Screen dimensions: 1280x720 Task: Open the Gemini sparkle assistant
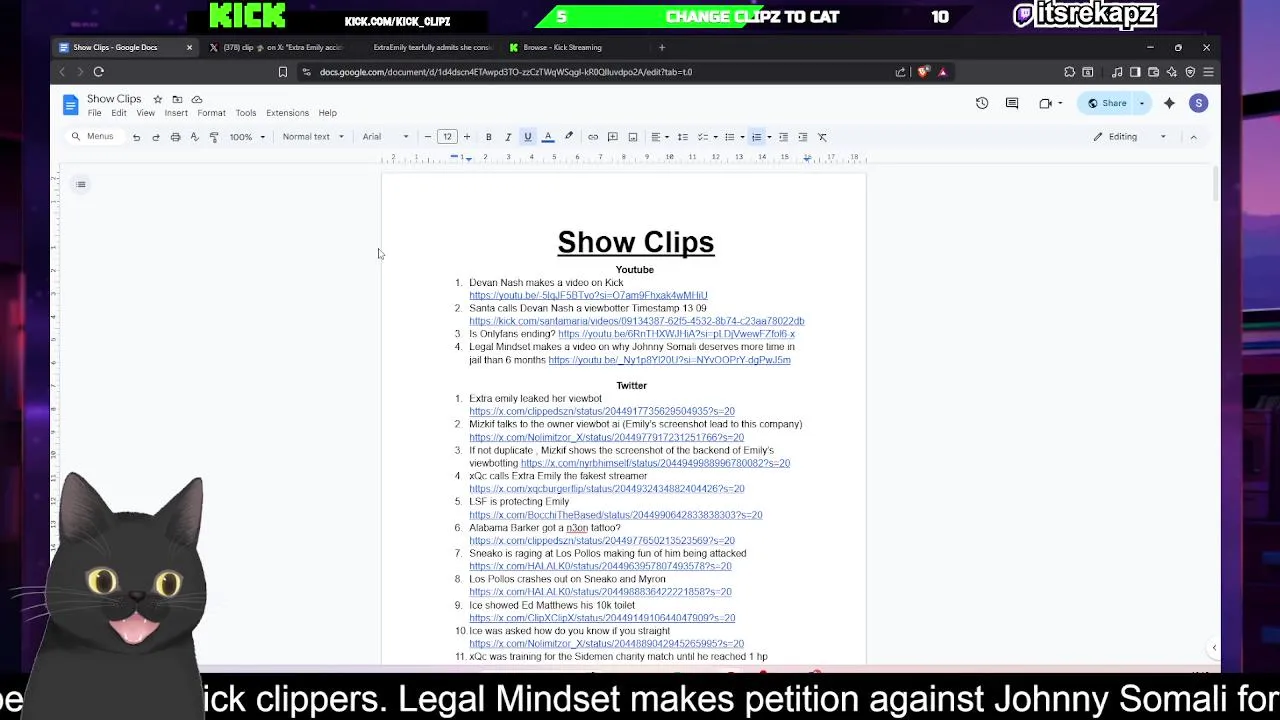1169,103
